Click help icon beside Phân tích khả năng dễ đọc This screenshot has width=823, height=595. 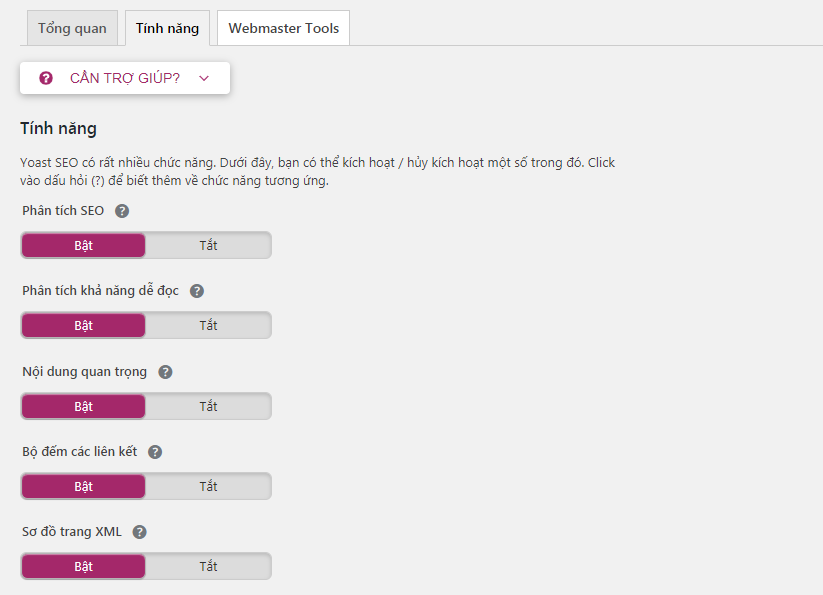point(197,291)
